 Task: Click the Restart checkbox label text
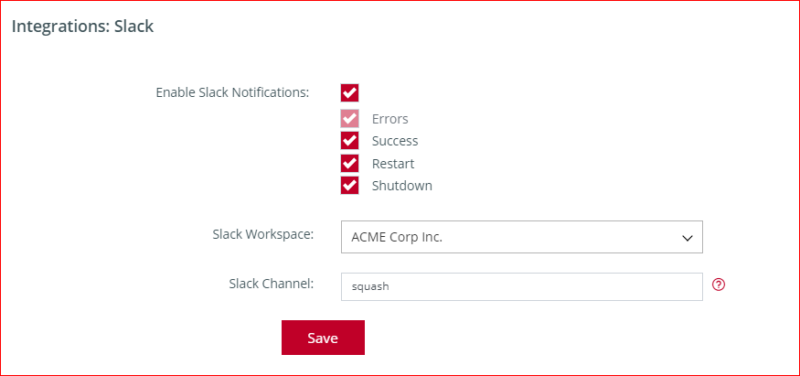393,164
